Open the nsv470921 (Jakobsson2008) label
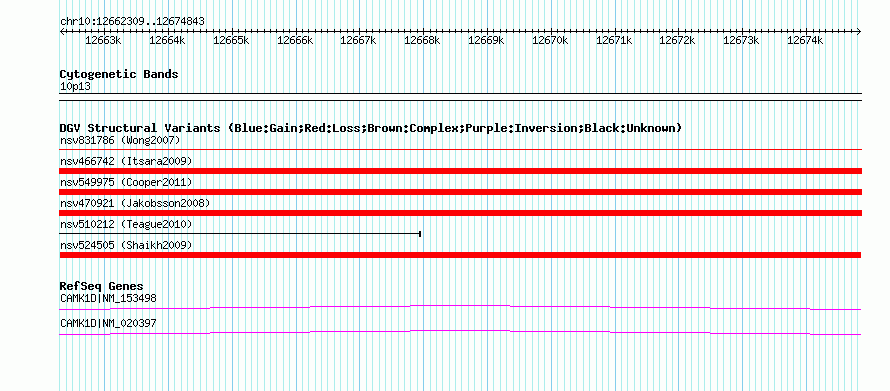The height and width of the screenshot is (391, 890). click(135, 203)
